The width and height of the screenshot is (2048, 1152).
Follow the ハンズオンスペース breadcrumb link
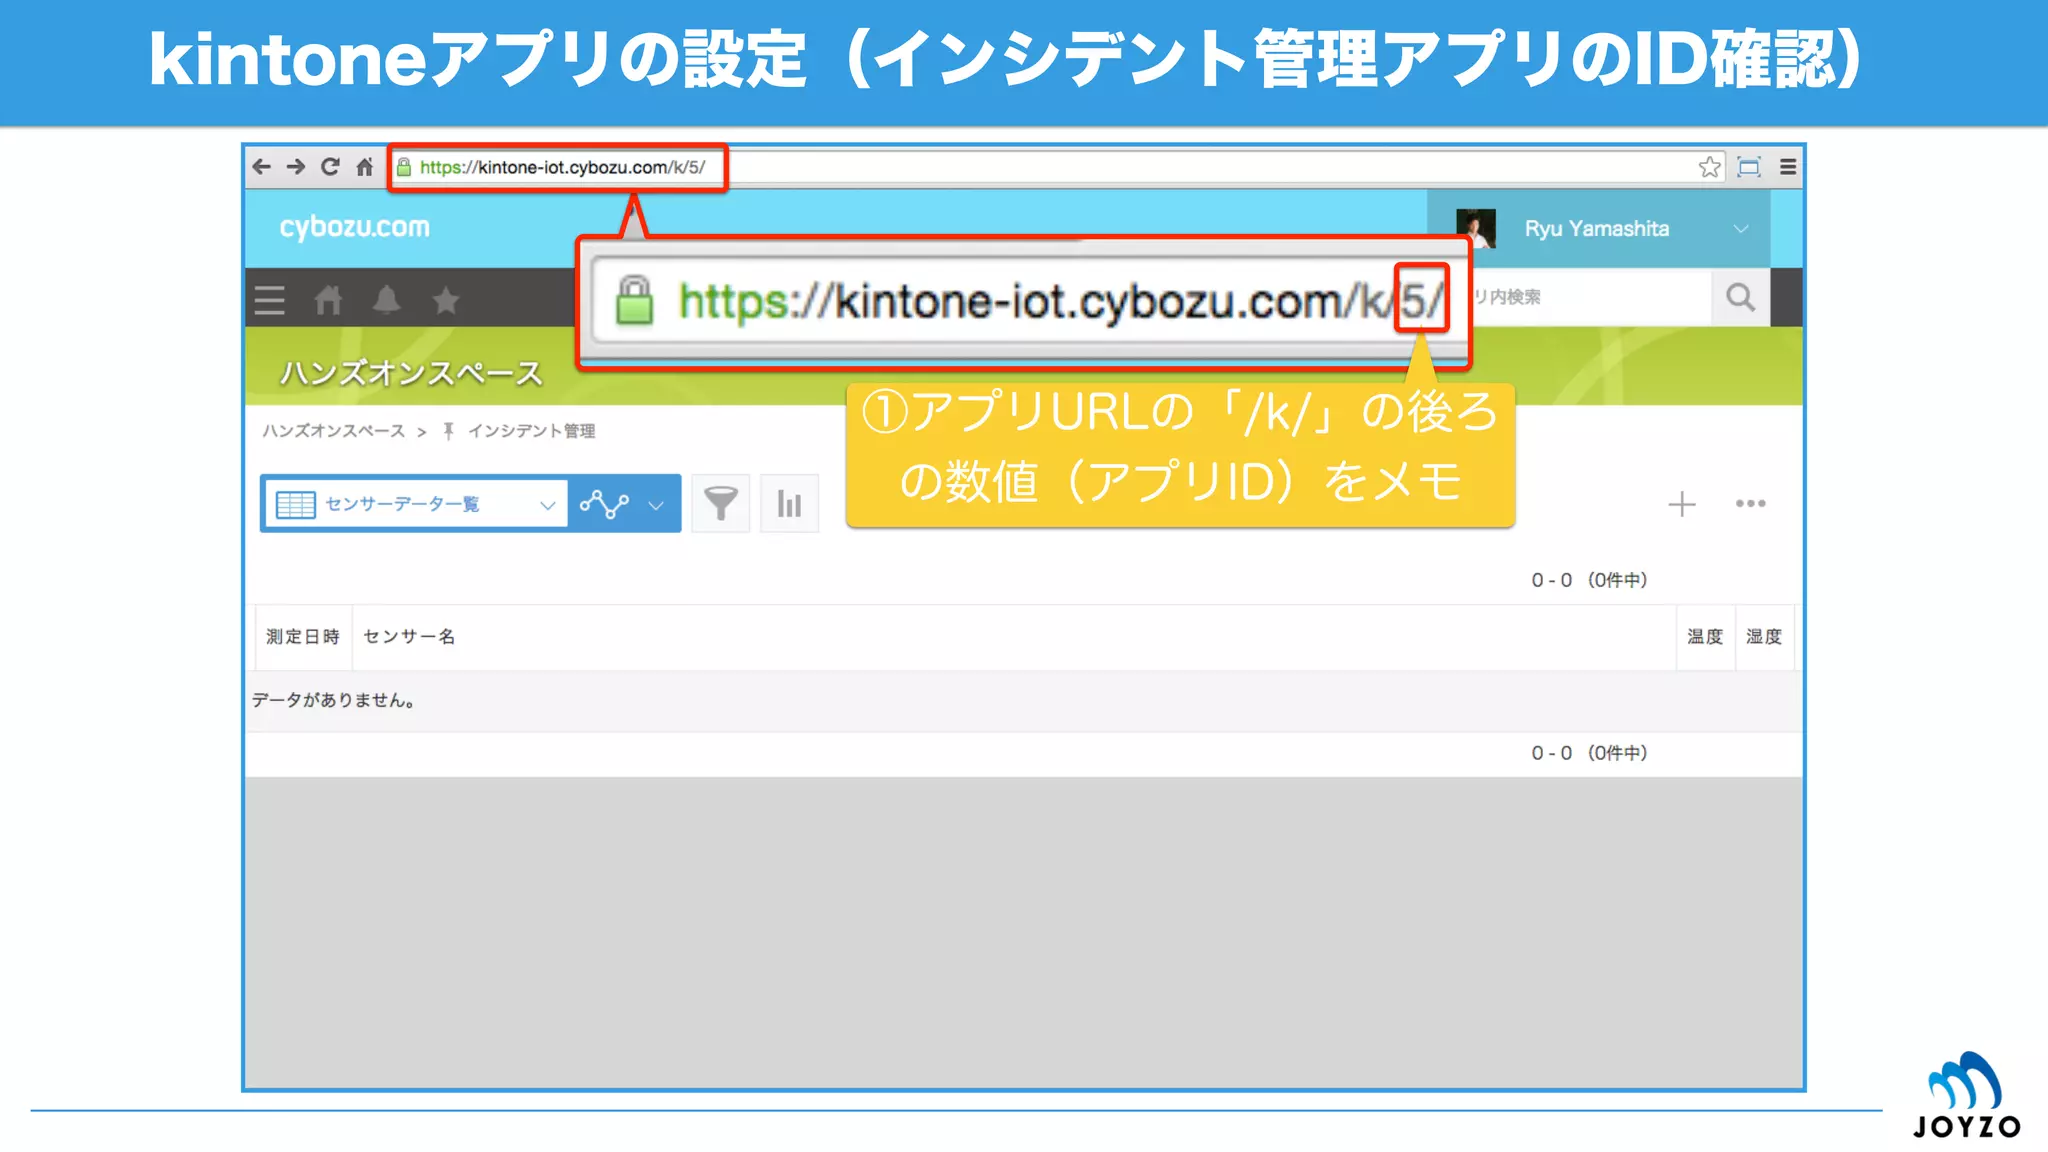tap(334, 431)
